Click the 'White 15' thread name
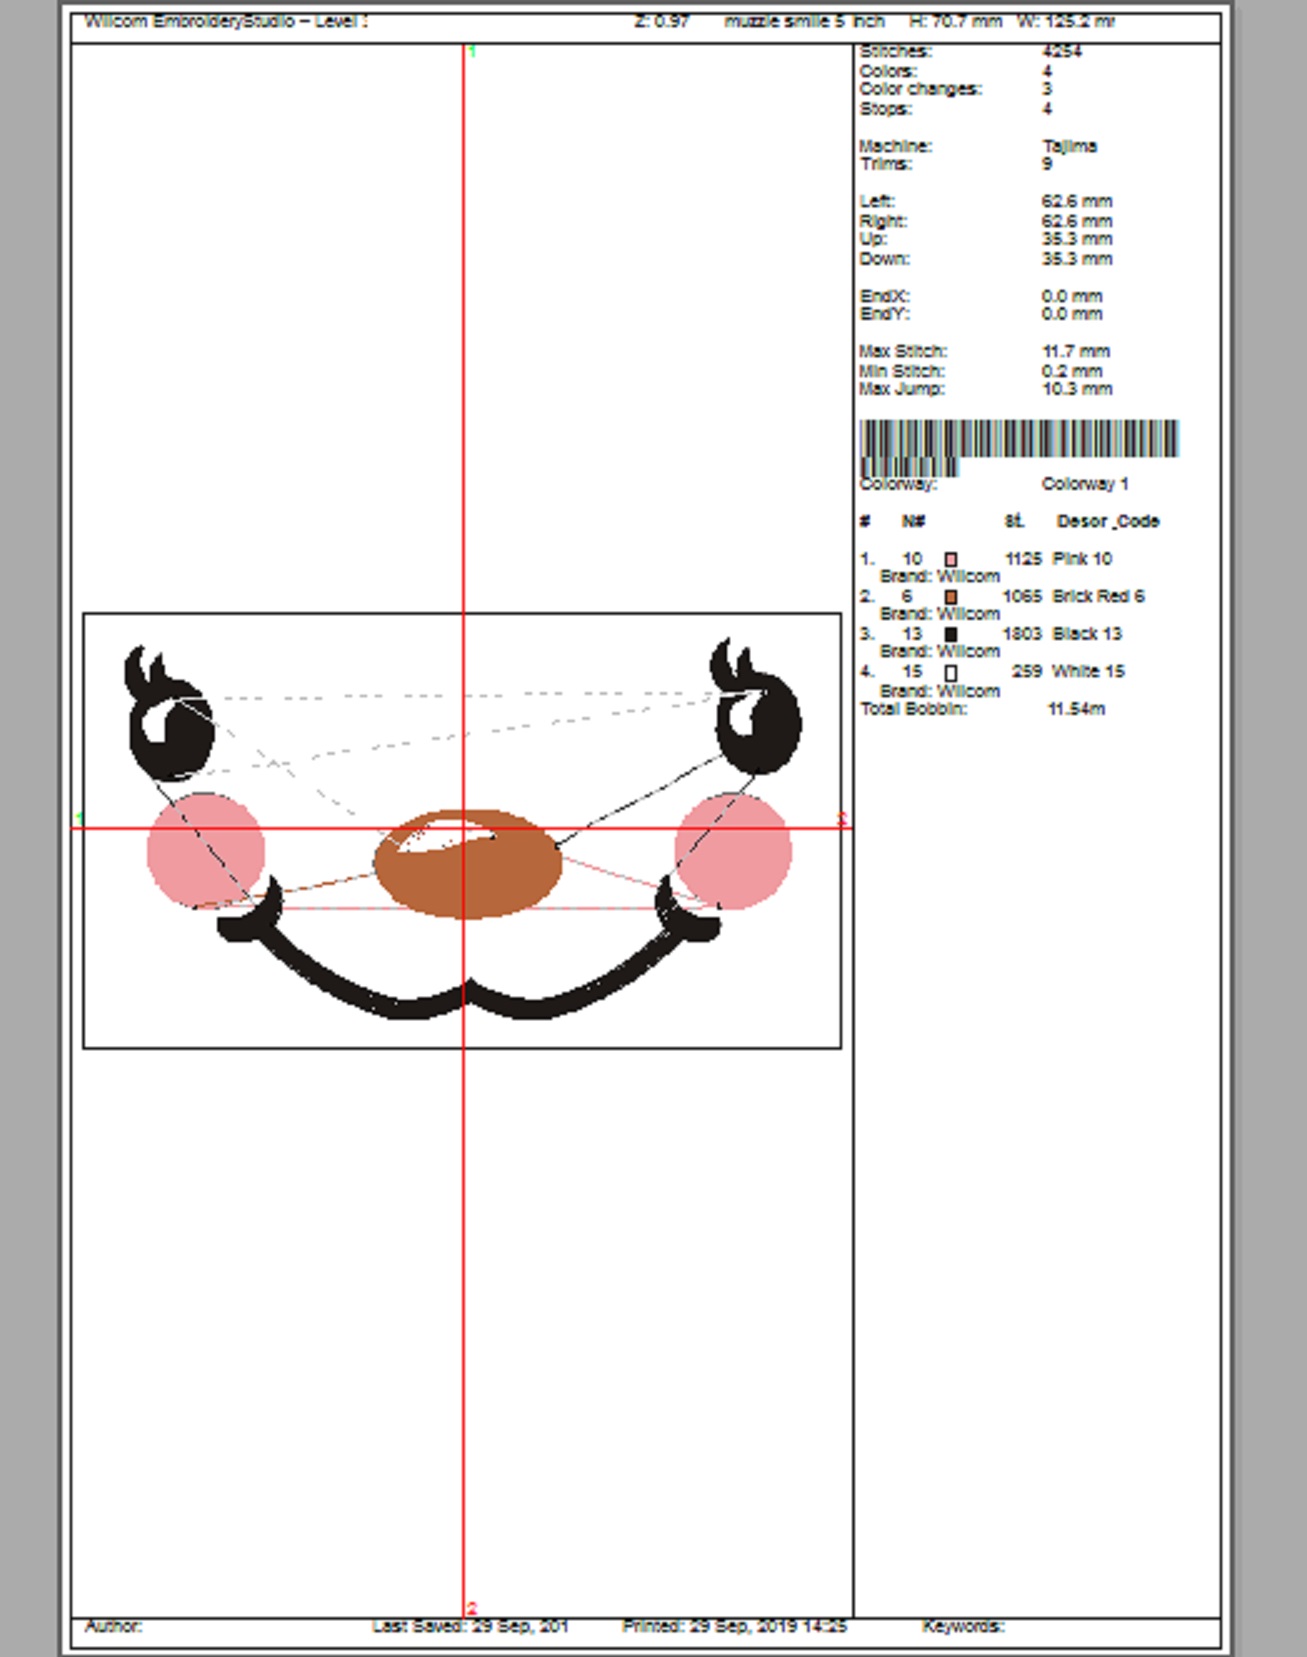This screenshot has height=1657, width=1307. (x=1088, y=671)
